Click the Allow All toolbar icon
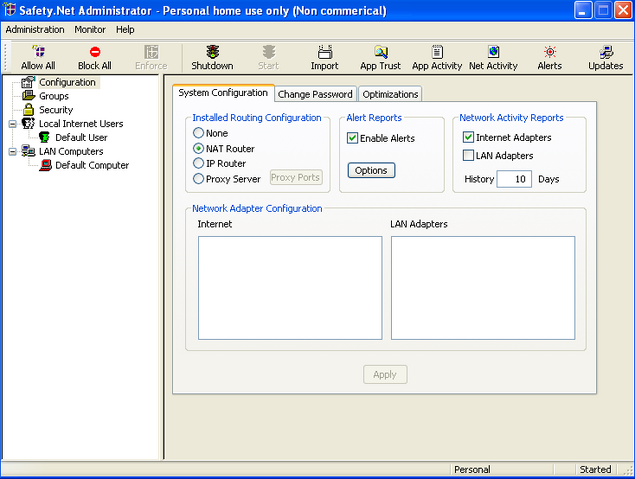The image size is (635, 479). (38, 52)
